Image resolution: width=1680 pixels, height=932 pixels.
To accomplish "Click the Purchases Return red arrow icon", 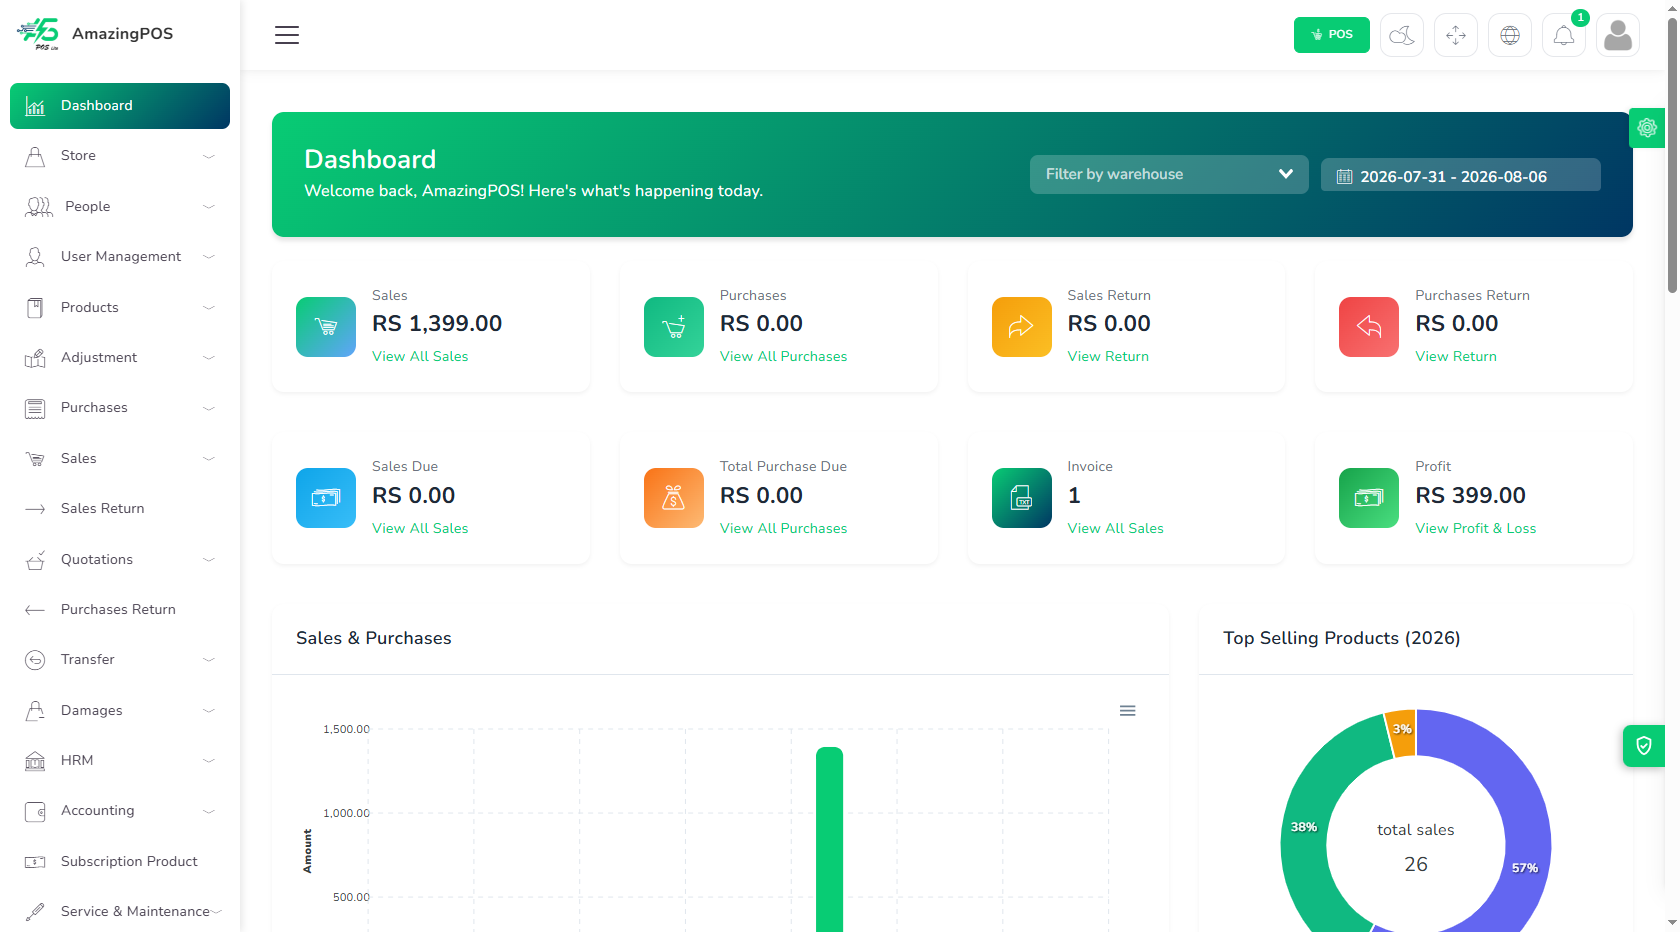I will (1369, 327).
